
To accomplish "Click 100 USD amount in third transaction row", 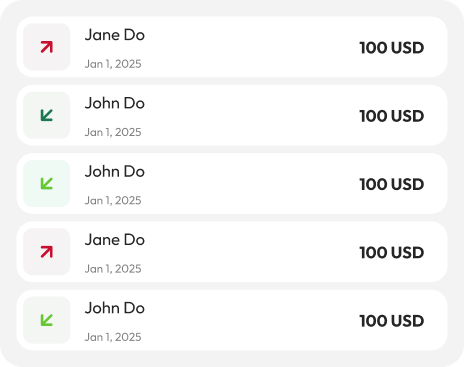I will coord(392,184).
